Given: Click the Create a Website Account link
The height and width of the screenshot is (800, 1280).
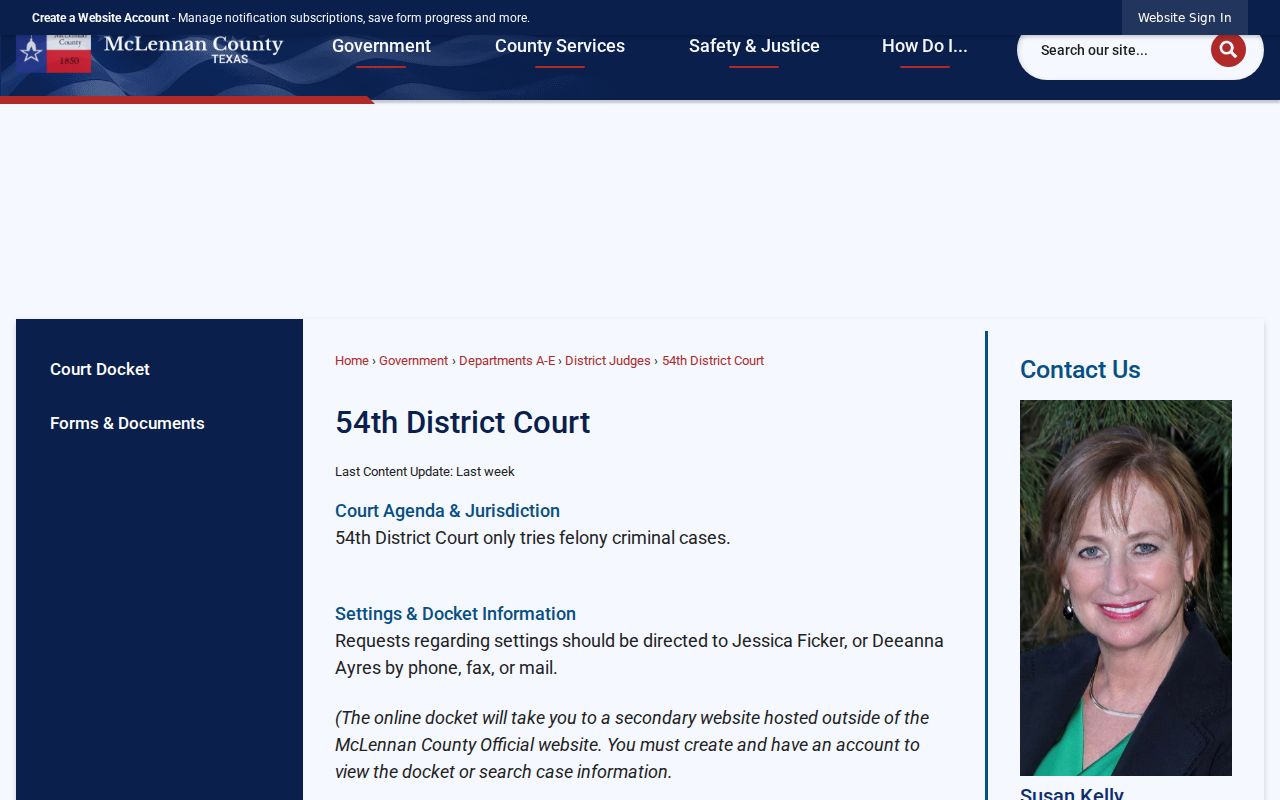Looking at the screenshot, I should click(100, 18).
